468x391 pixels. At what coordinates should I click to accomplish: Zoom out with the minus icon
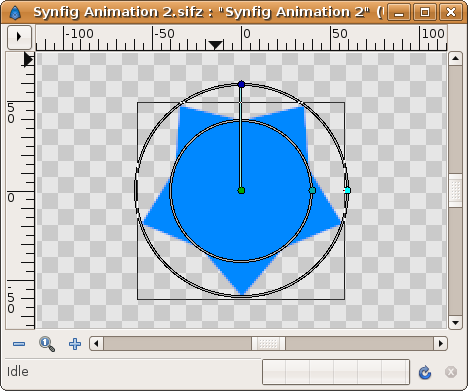[19, 344]
